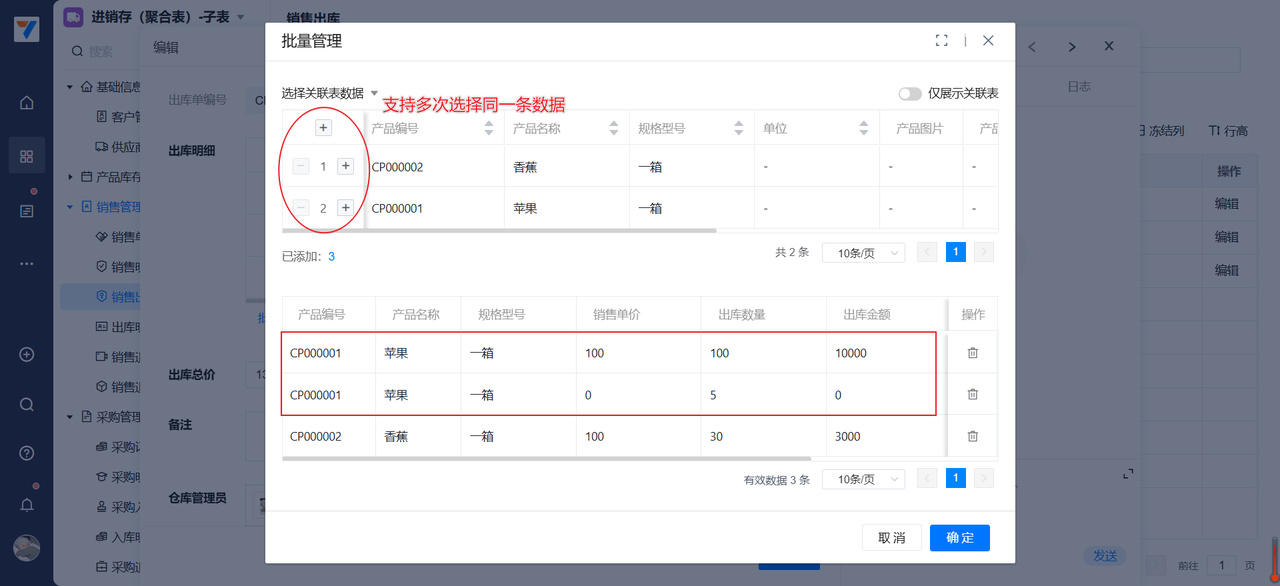Open home icon in left sidebar
This screenshot has width=1280, height=586.
pos(27,103)
